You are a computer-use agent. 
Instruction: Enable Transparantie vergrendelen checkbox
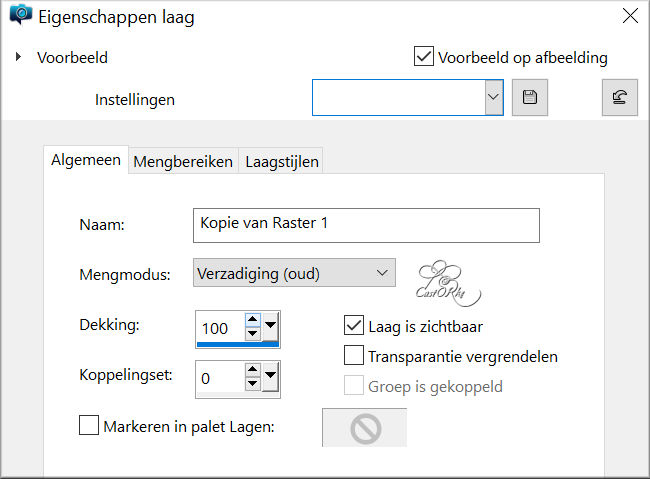[354, 355]
